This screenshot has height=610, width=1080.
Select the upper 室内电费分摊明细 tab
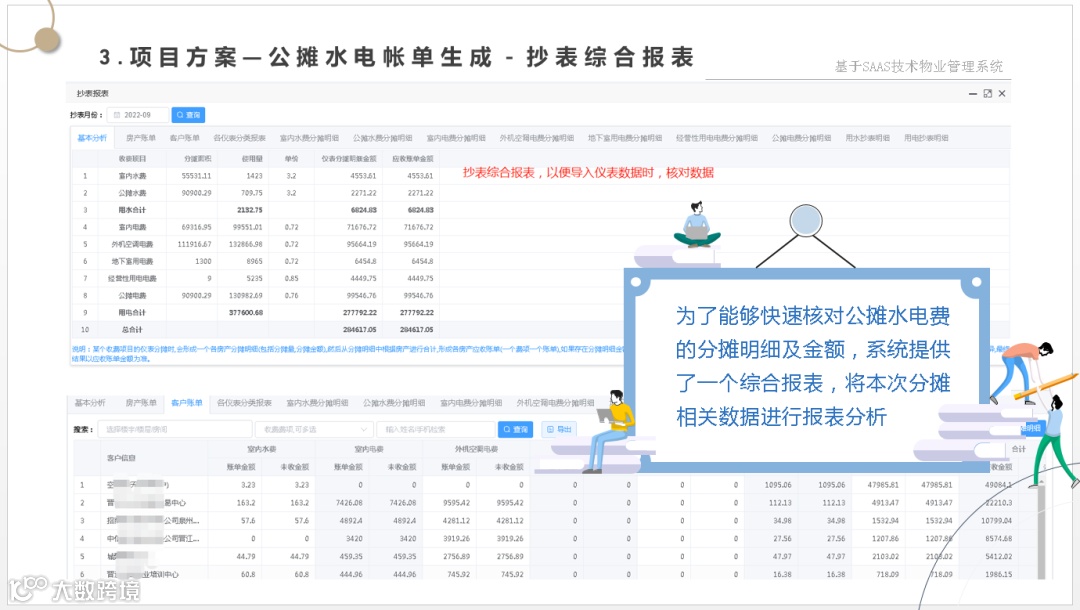456,138
